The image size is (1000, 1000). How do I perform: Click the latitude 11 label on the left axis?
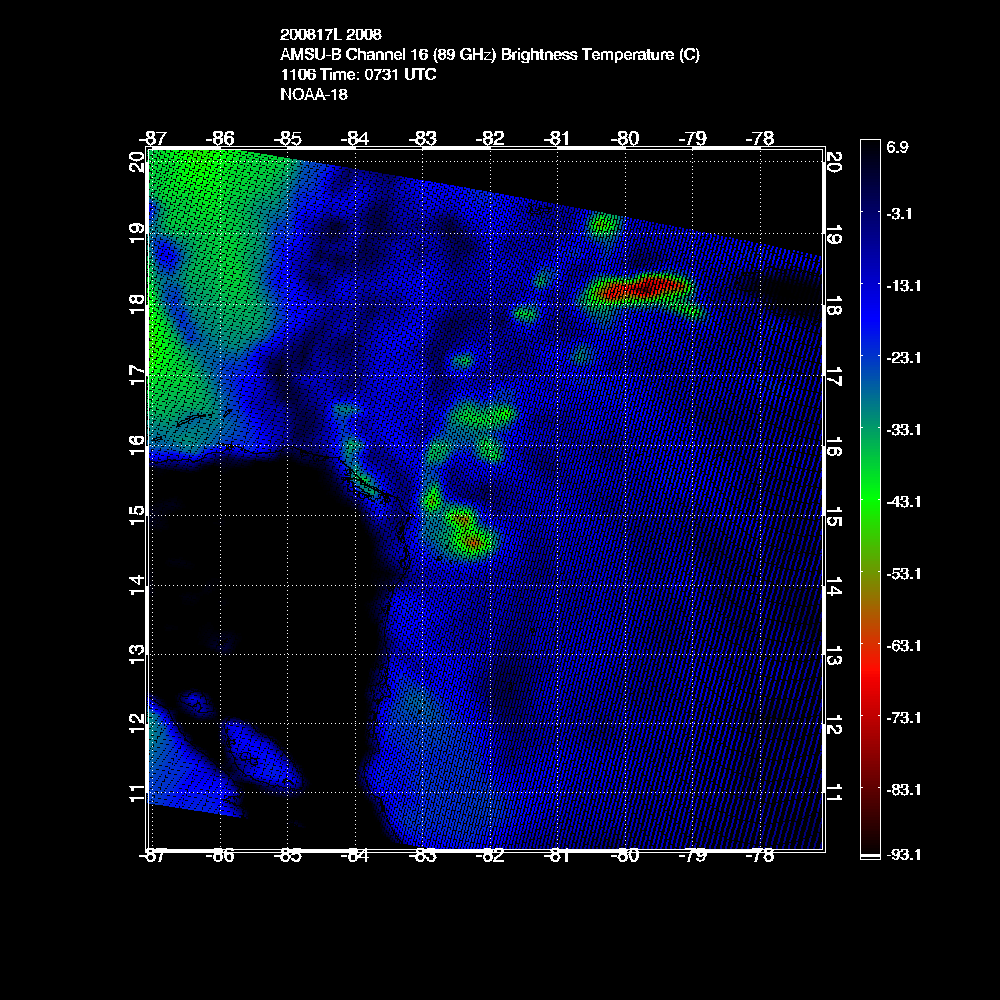[137, 793]
